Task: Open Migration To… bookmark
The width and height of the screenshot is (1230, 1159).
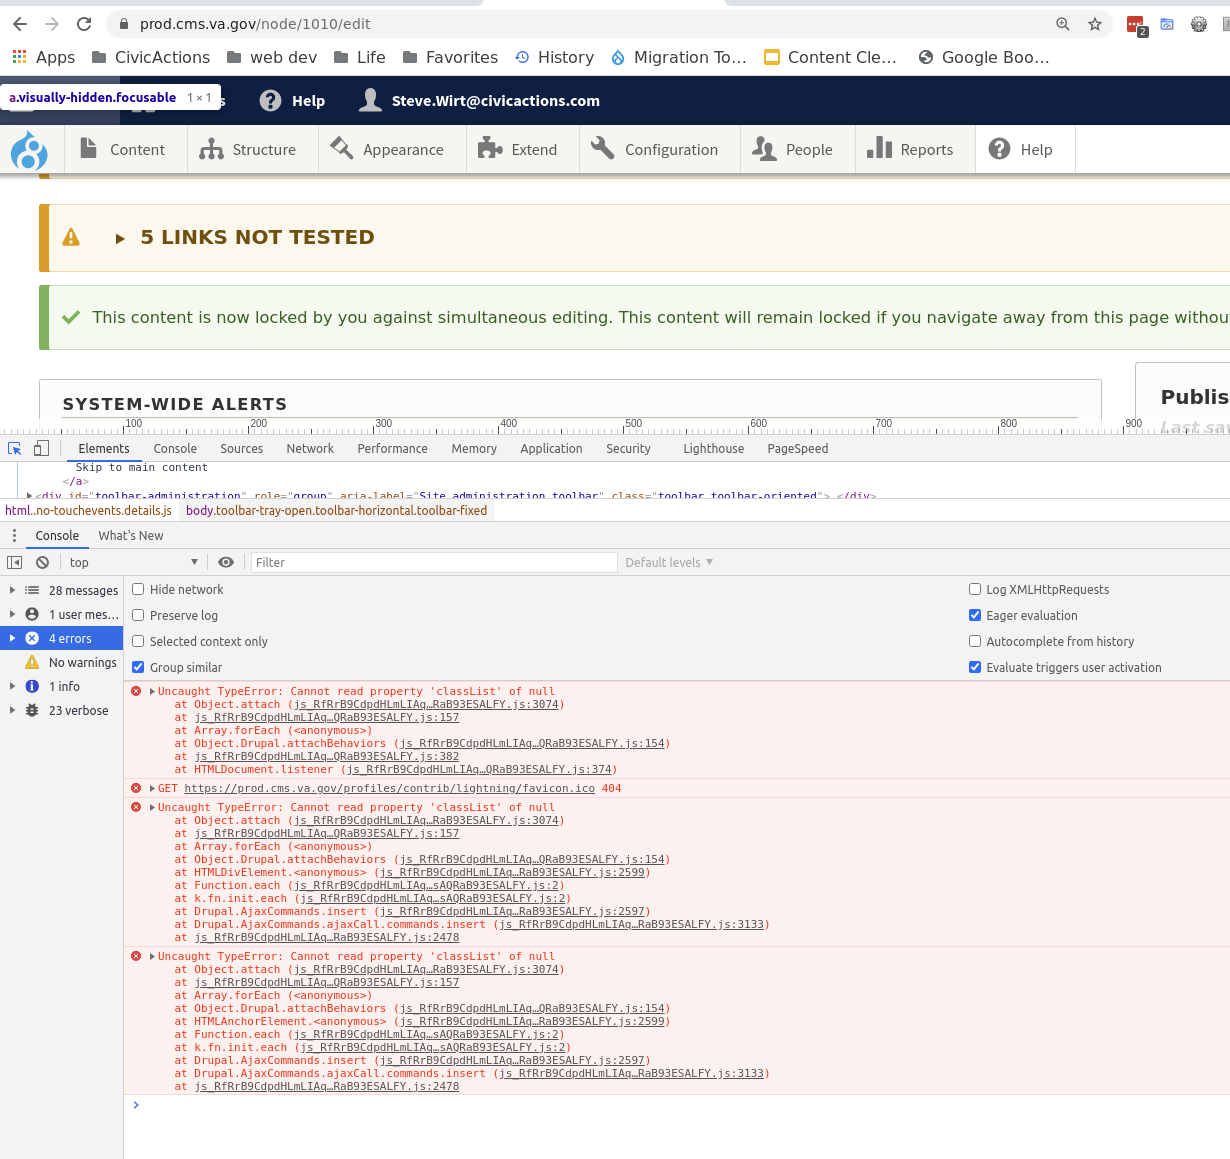Action: tap(679, 57)
